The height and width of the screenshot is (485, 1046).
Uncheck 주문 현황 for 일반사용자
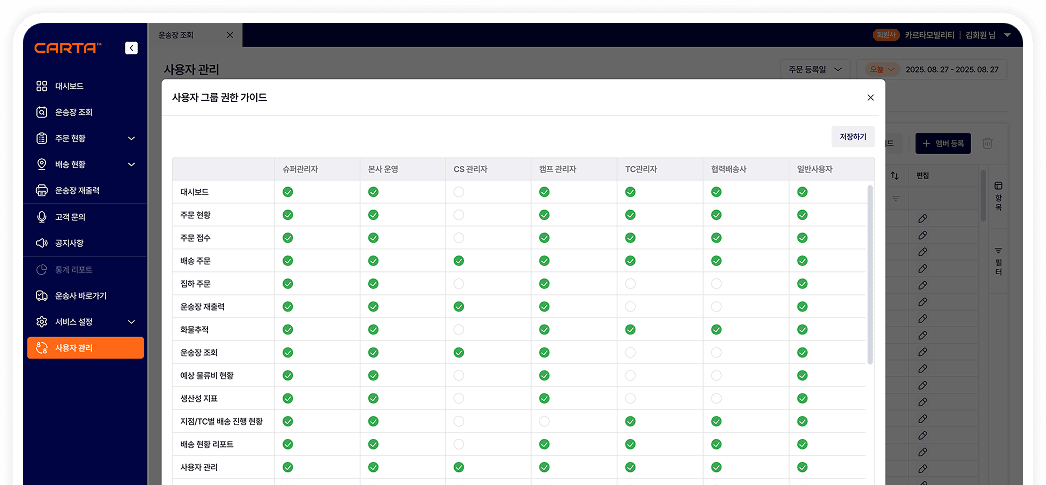802,215
